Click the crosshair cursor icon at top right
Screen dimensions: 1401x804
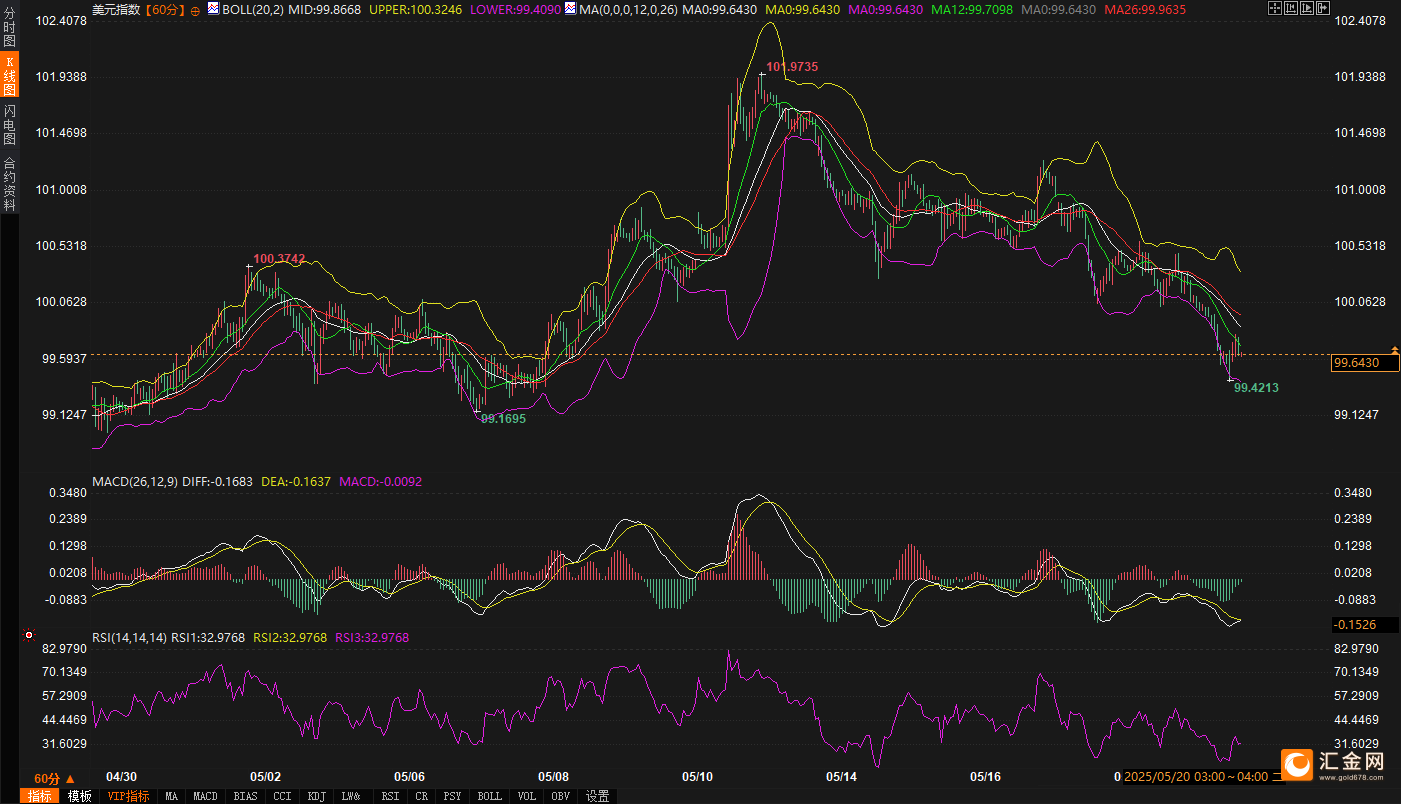tap(1275, 8)
